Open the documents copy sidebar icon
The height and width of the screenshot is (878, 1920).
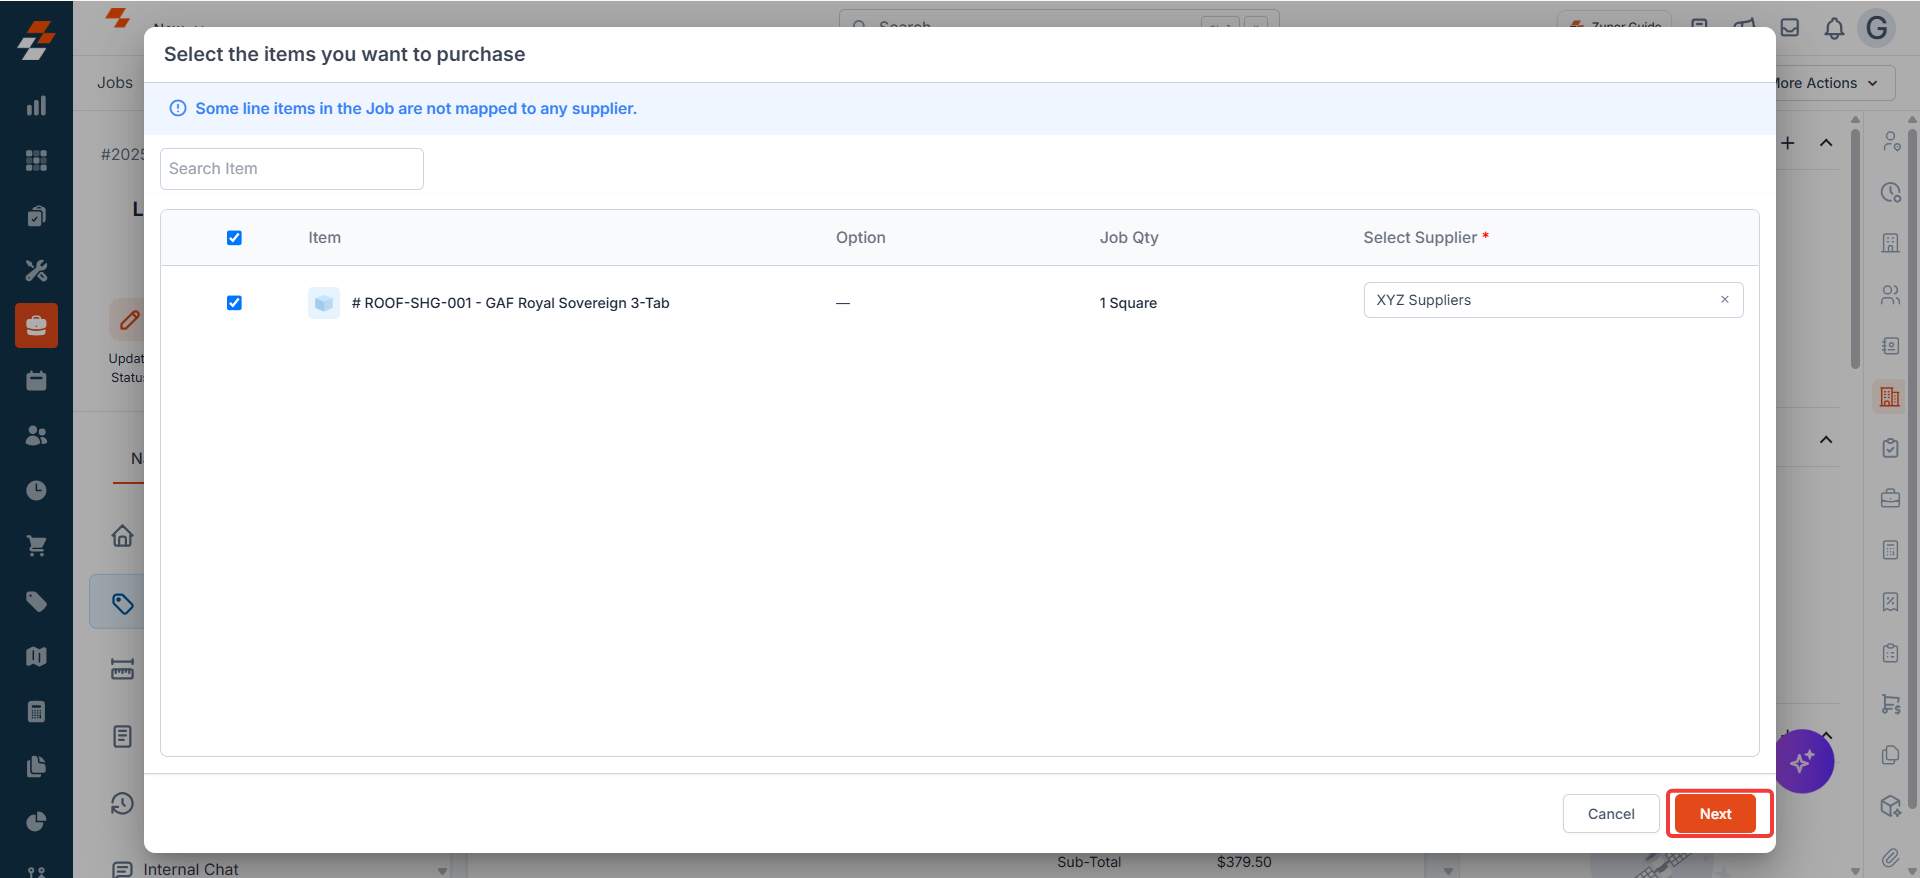point(36,767)
